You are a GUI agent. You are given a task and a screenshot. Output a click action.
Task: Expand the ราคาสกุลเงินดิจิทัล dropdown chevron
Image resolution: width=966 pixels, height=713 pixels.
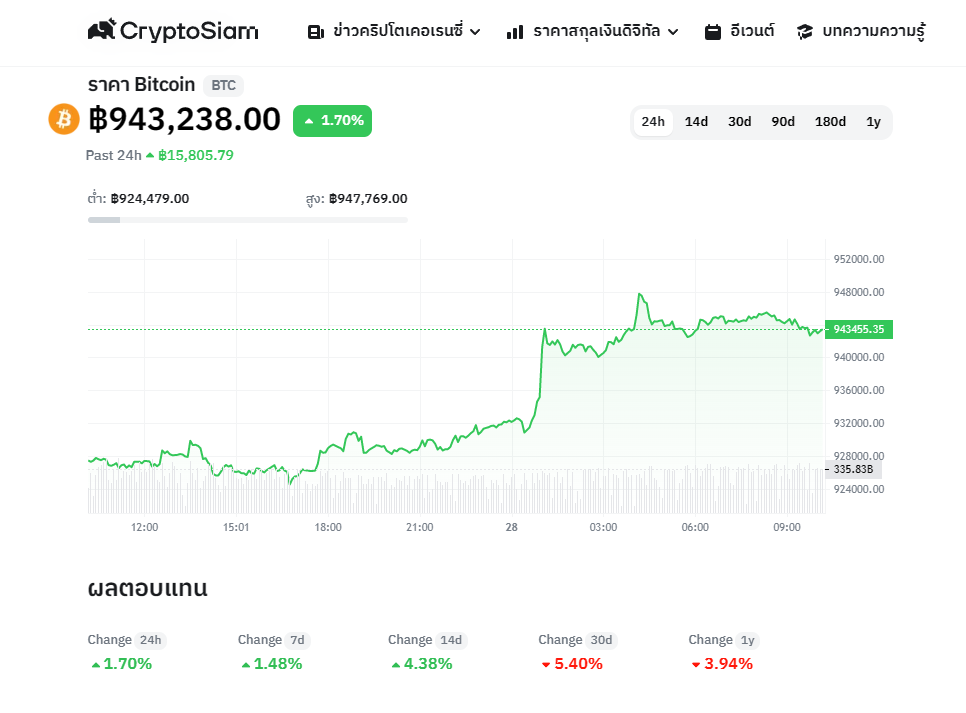click(x=673, y=32)
